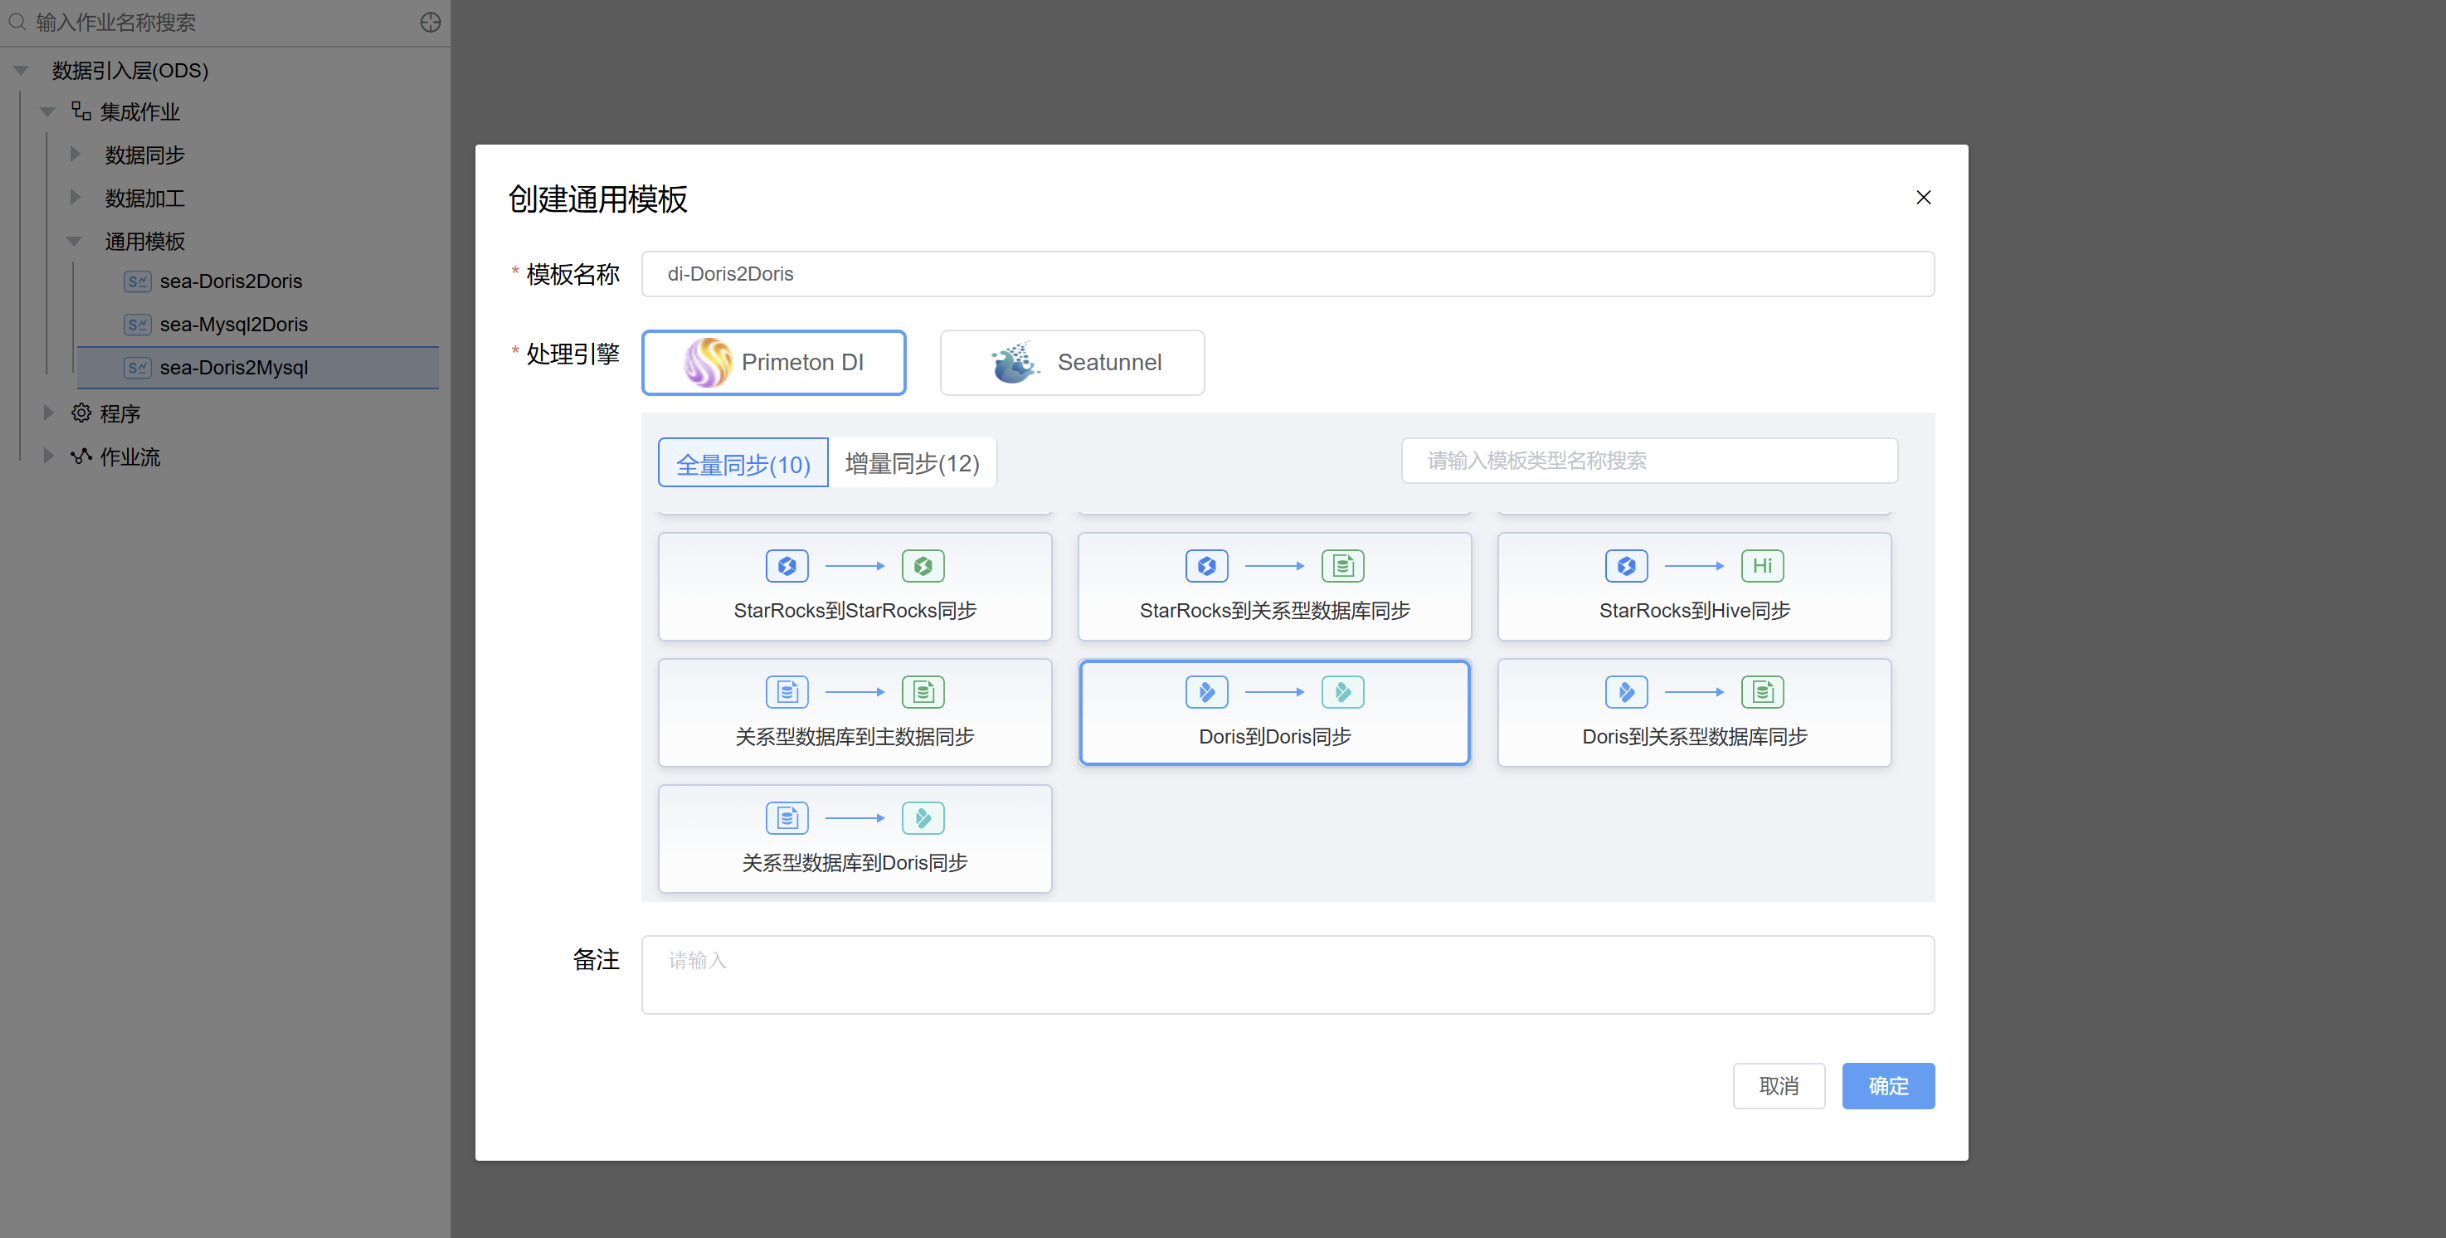Click the gear icon next to 程序
The image size is (2446, 1238).
[81, 413]
